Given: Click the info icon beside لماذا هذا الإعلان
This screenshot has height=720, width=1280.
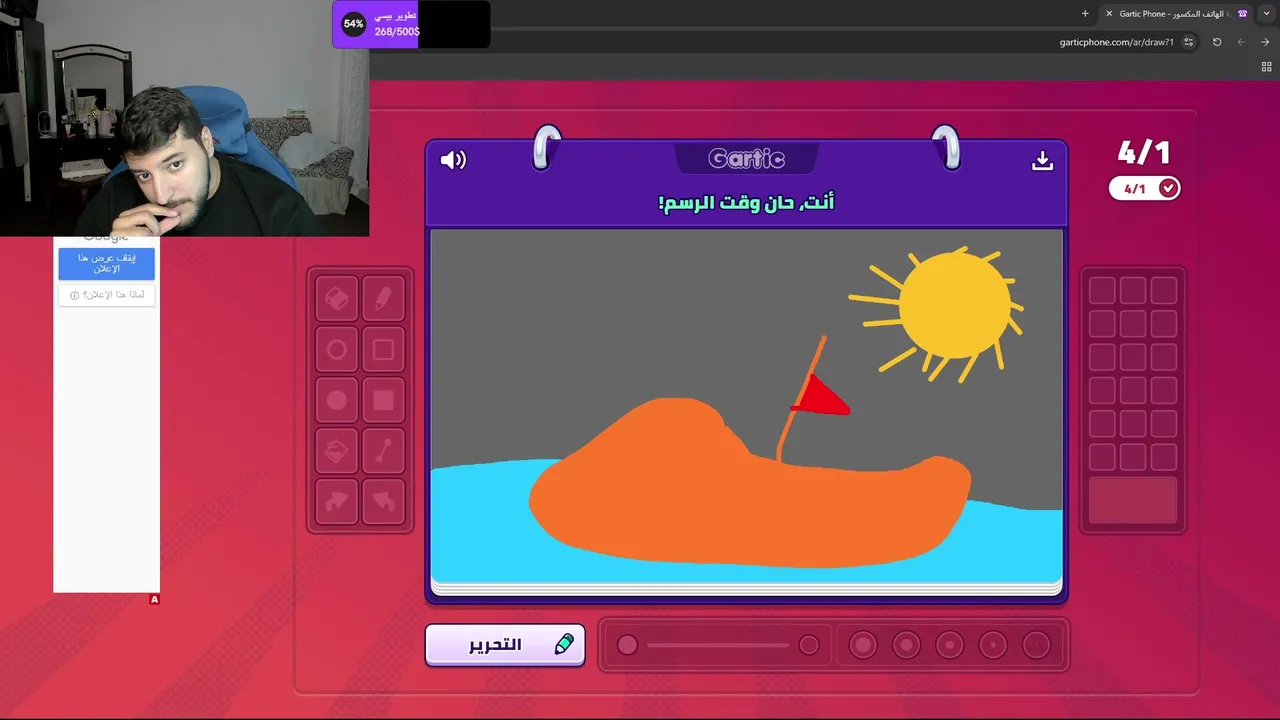Looking at the screenshot, I should pos(74,295).
